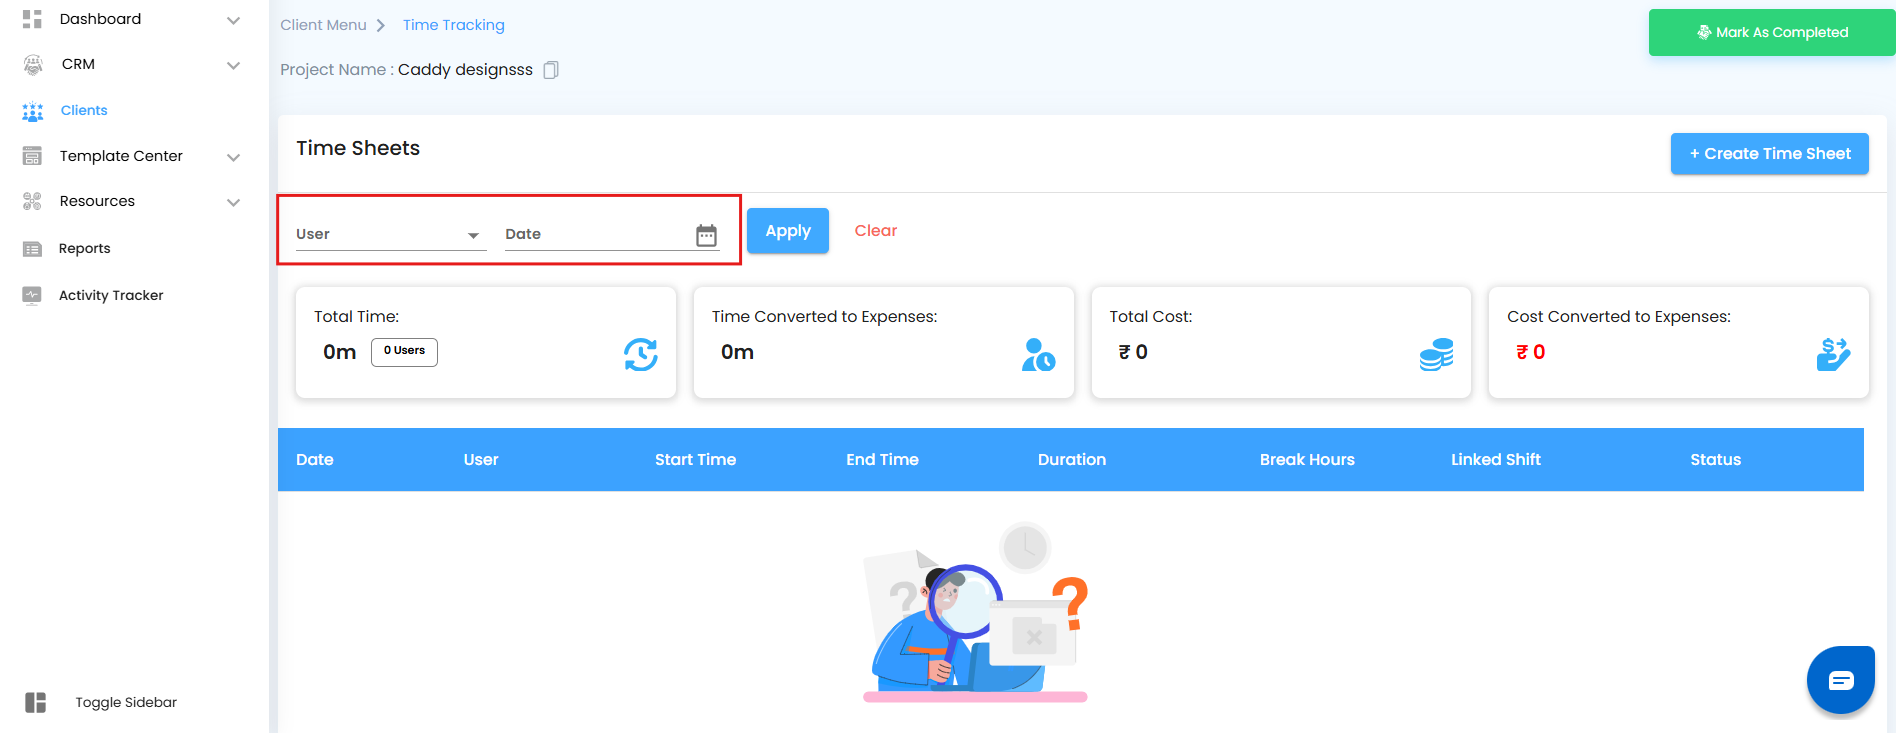Click the Linked Shift column header
This screenshot has height=733, width=1896.
1496,460
